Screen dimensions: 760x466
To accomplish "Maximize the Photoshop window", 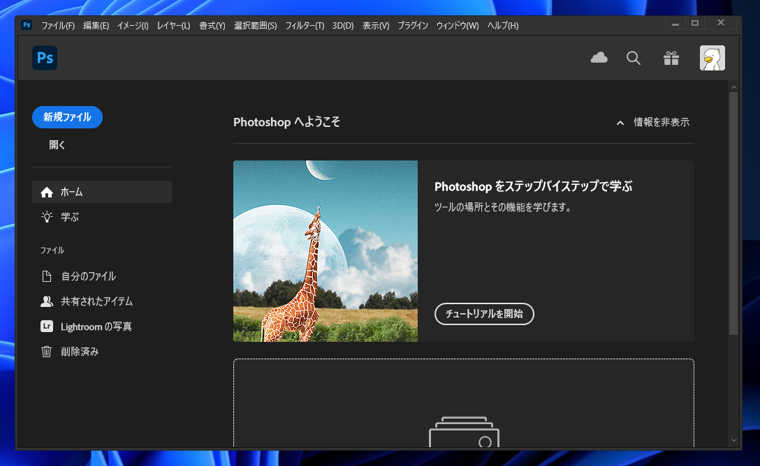I will [x=695, y=23].
